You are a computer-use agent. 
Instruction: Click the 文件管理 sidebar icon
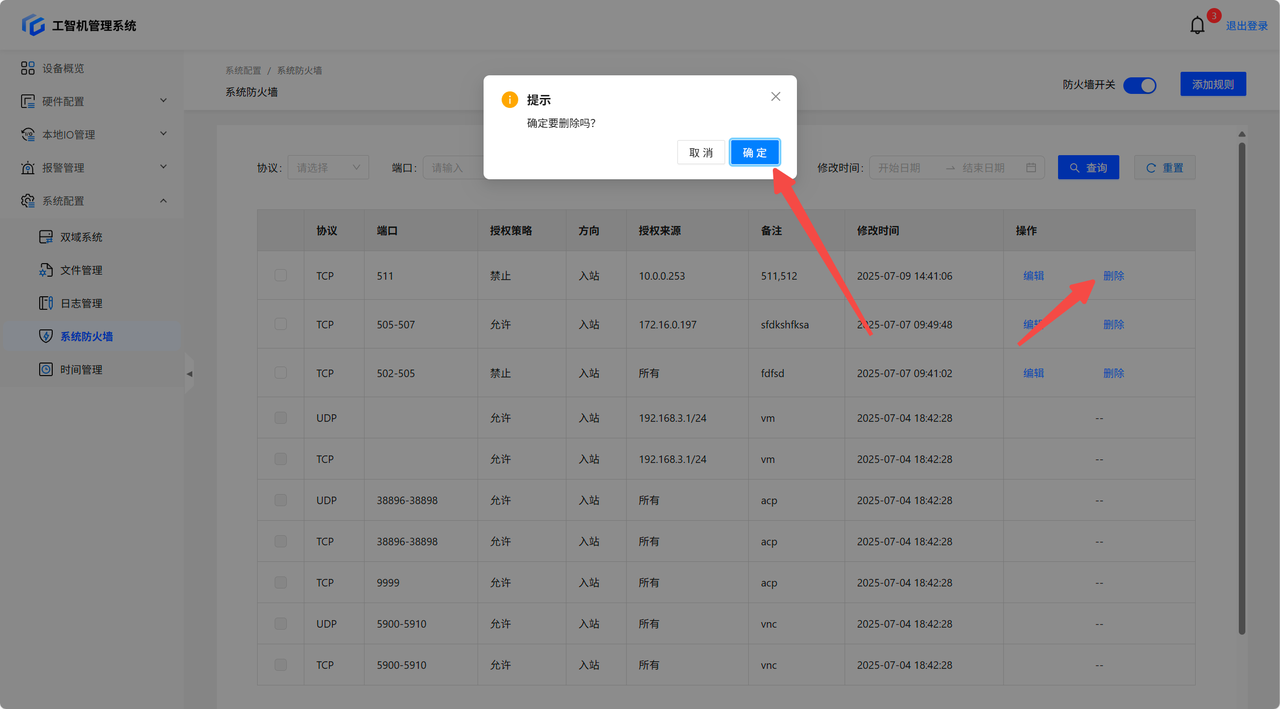coord(45,270)
